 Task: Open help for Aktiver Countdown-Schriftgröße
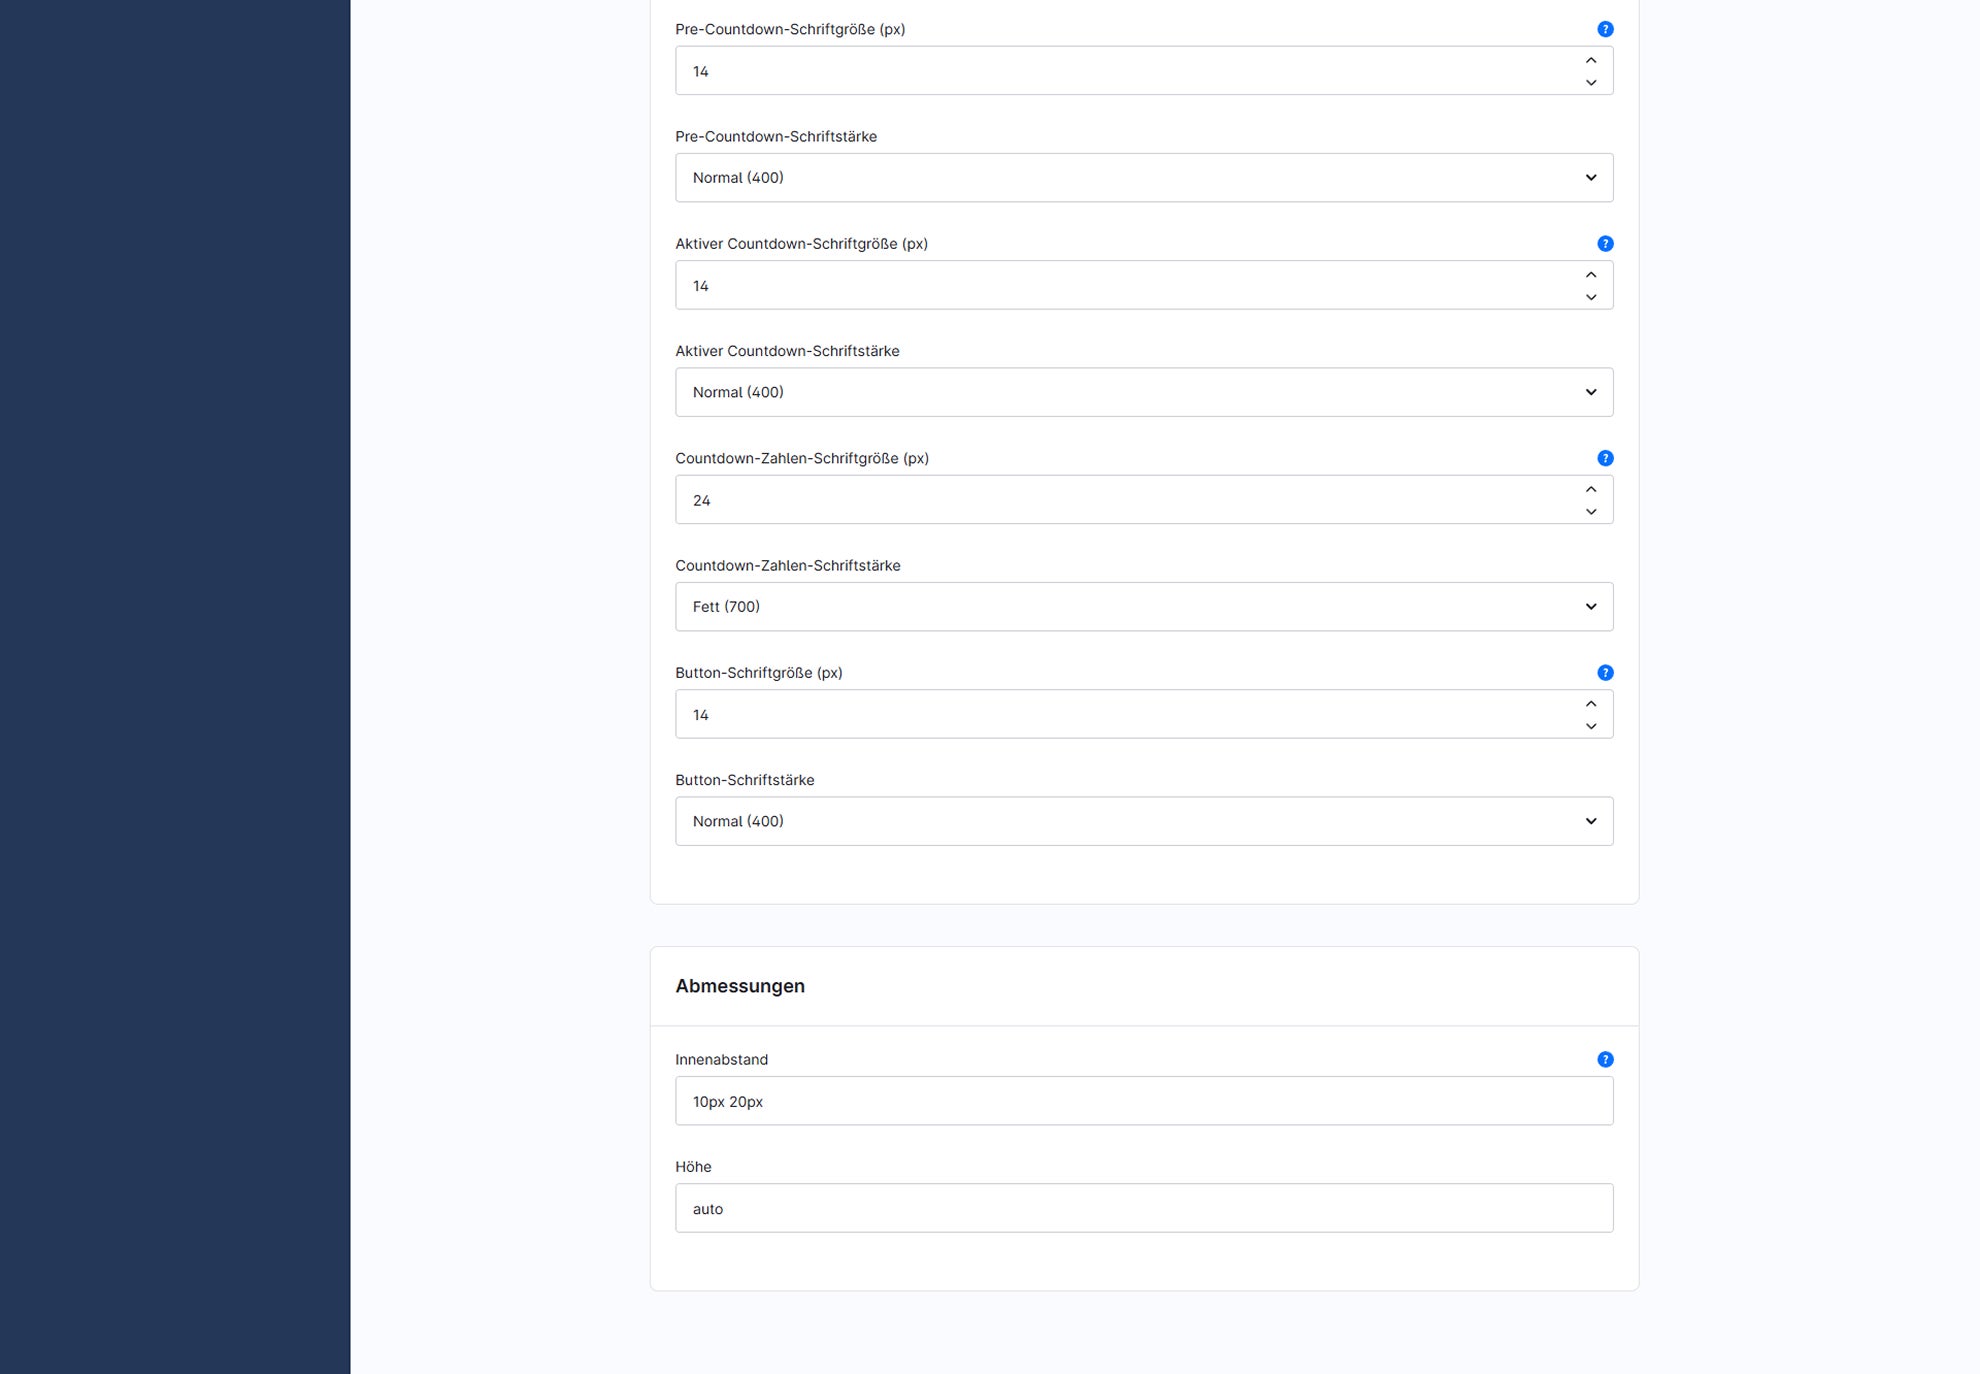pos(1605,244)
